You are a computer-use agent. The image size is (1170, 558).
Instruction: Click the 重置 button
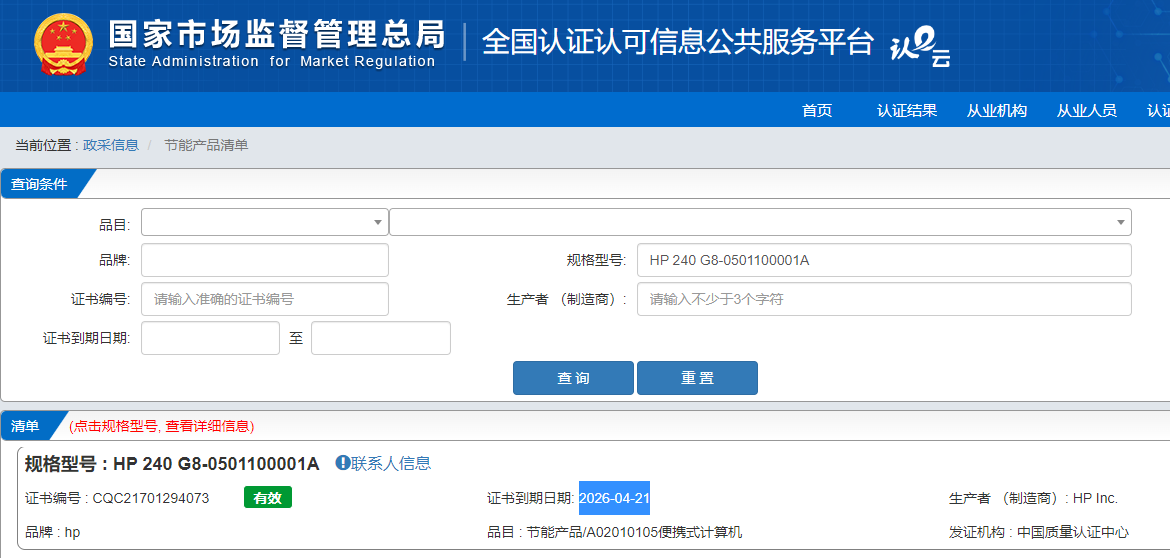(x=697, y=377)
